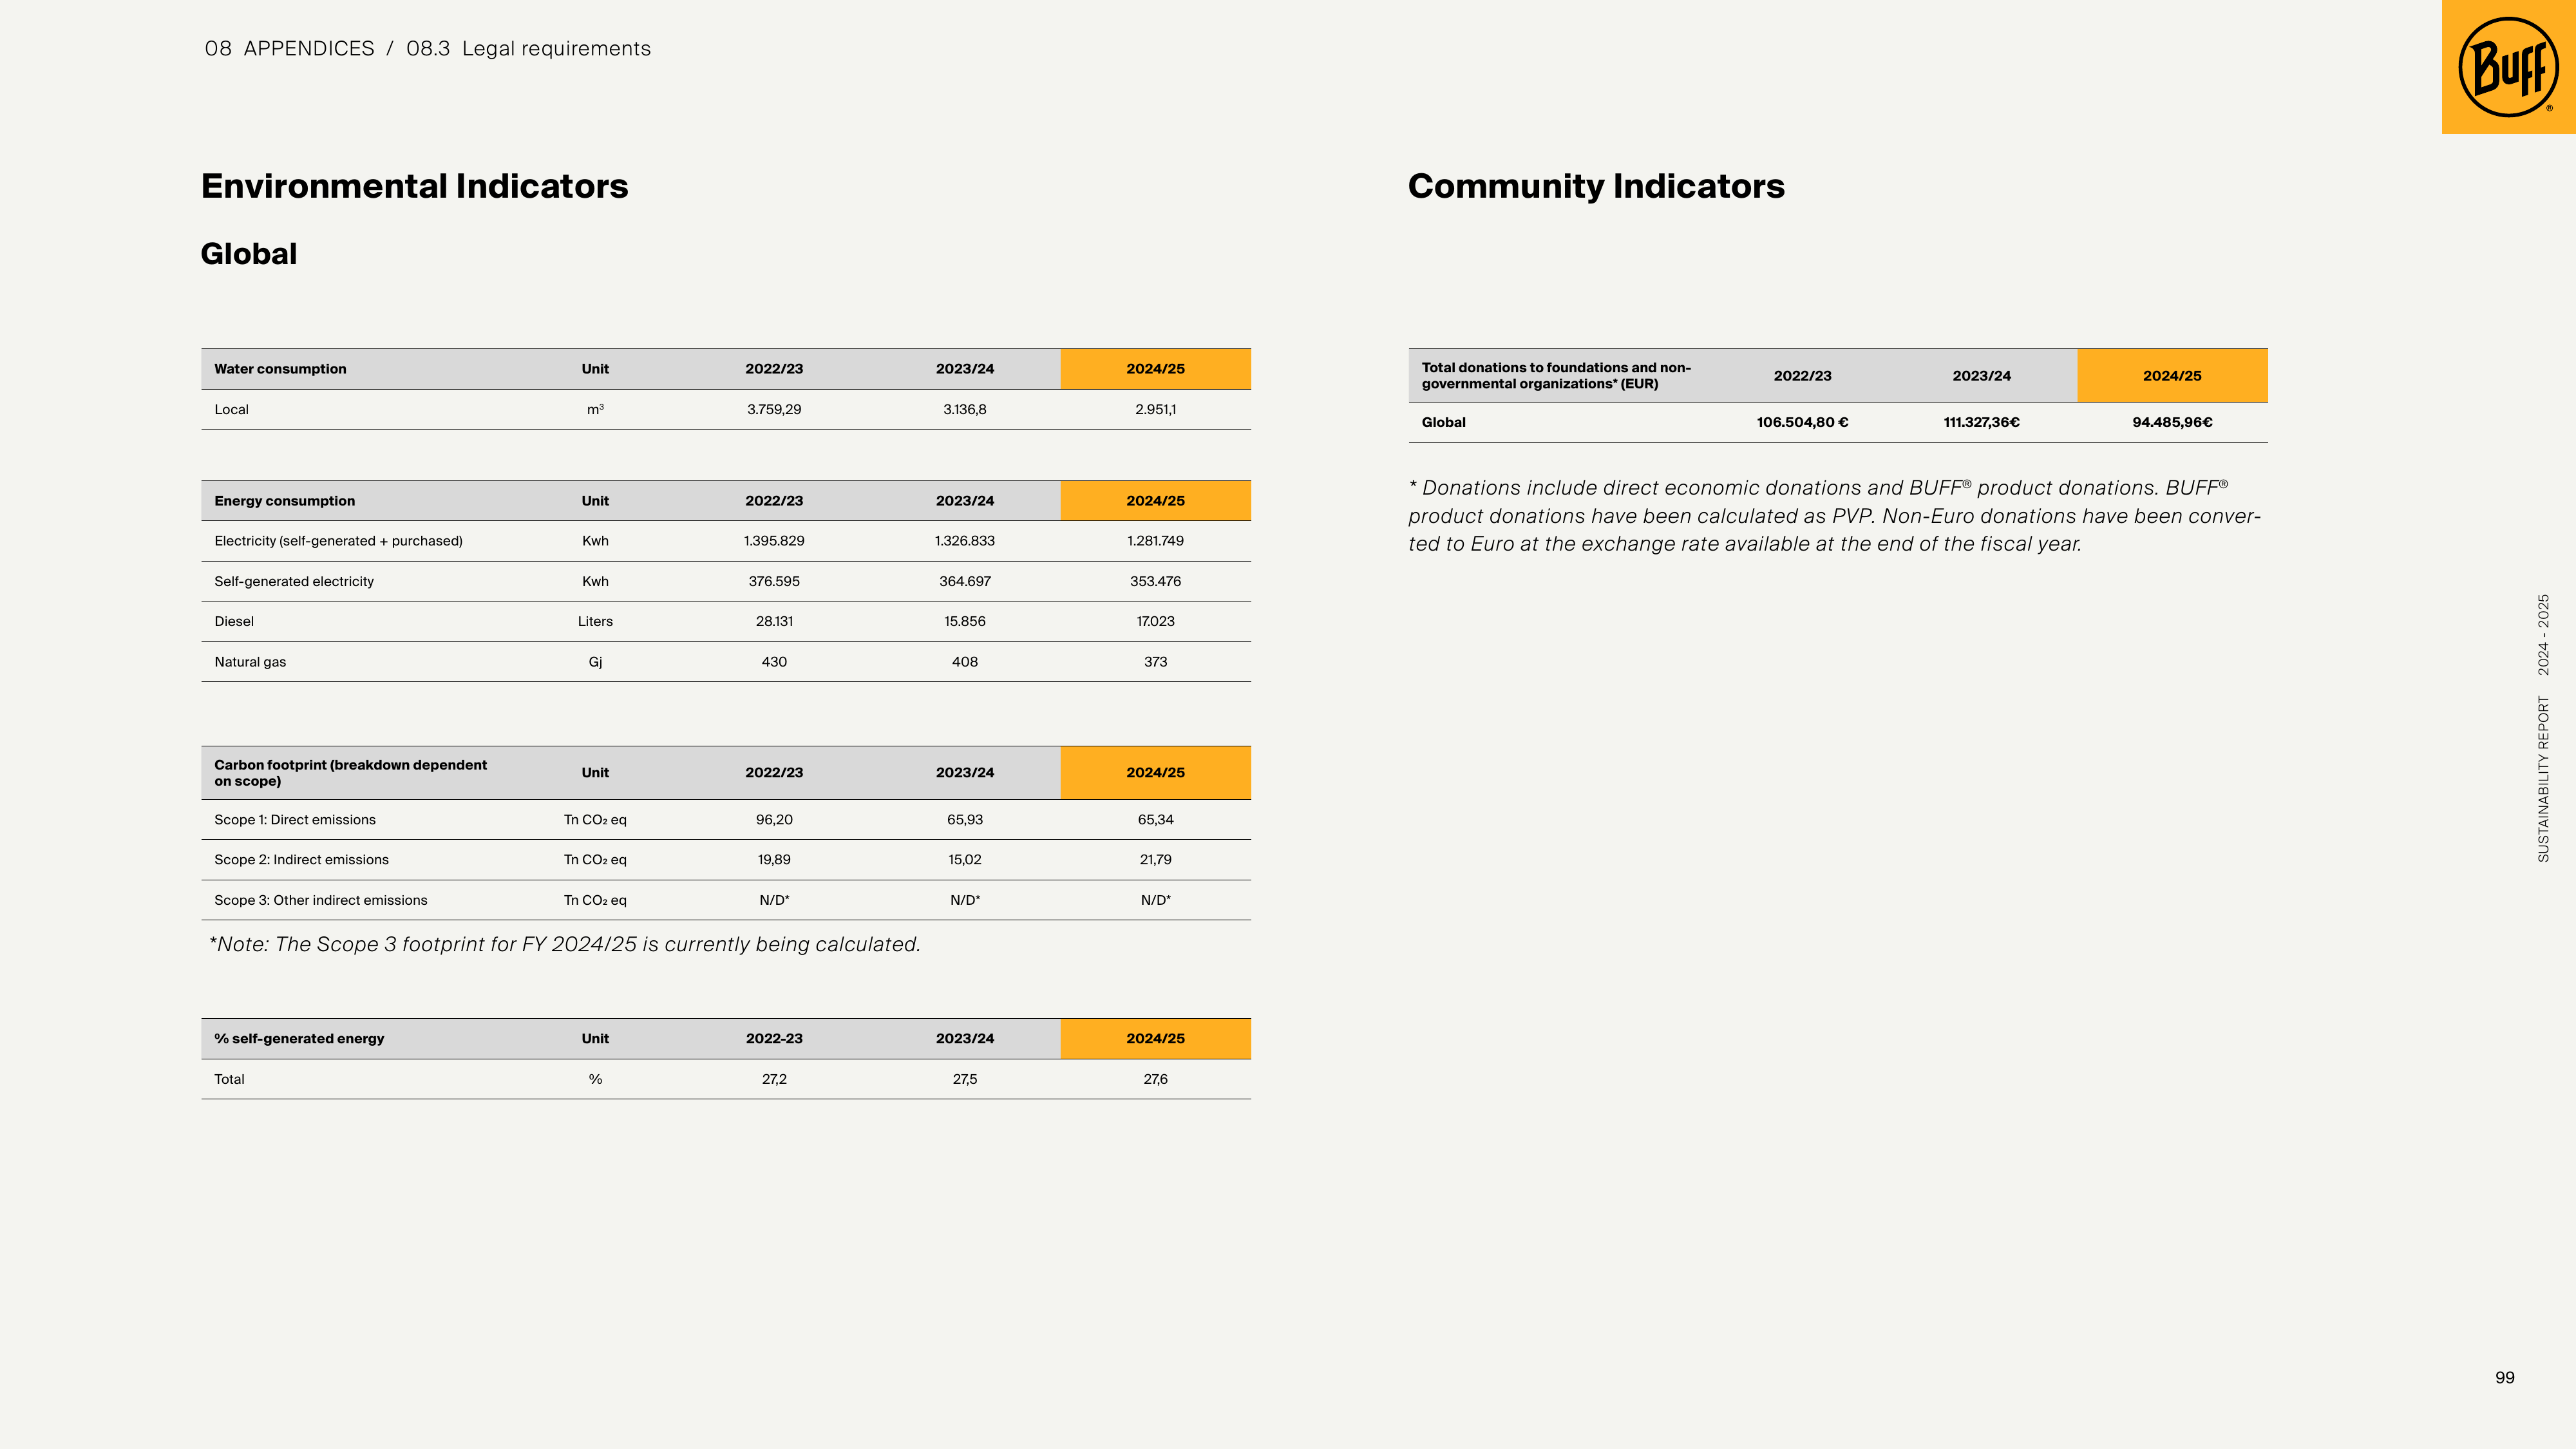
Task: Click the 'Natural gas' row label
Action: (x=250, y=662)
